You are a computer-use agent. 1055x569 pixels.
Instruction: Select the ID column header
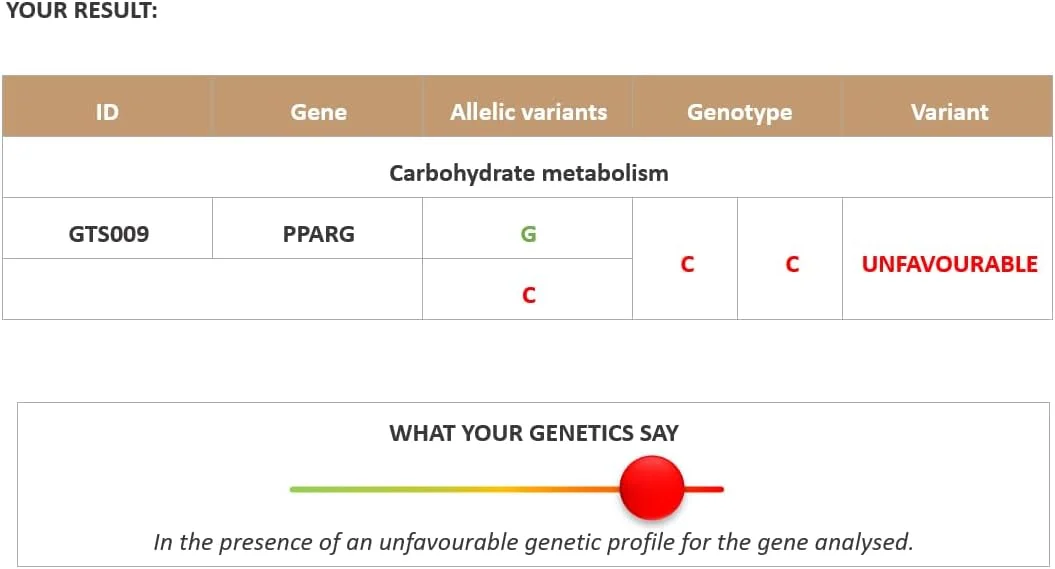coord(107,112)
